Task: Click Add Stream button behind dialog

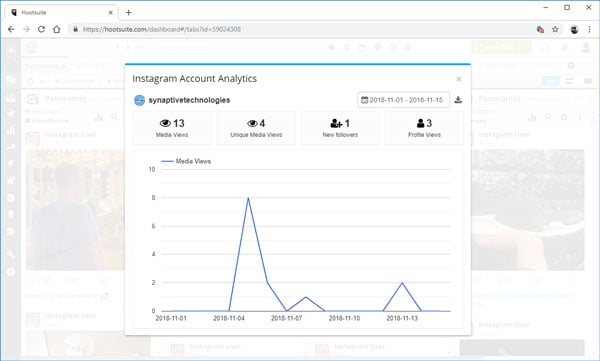Action: (x=75, y=81)
